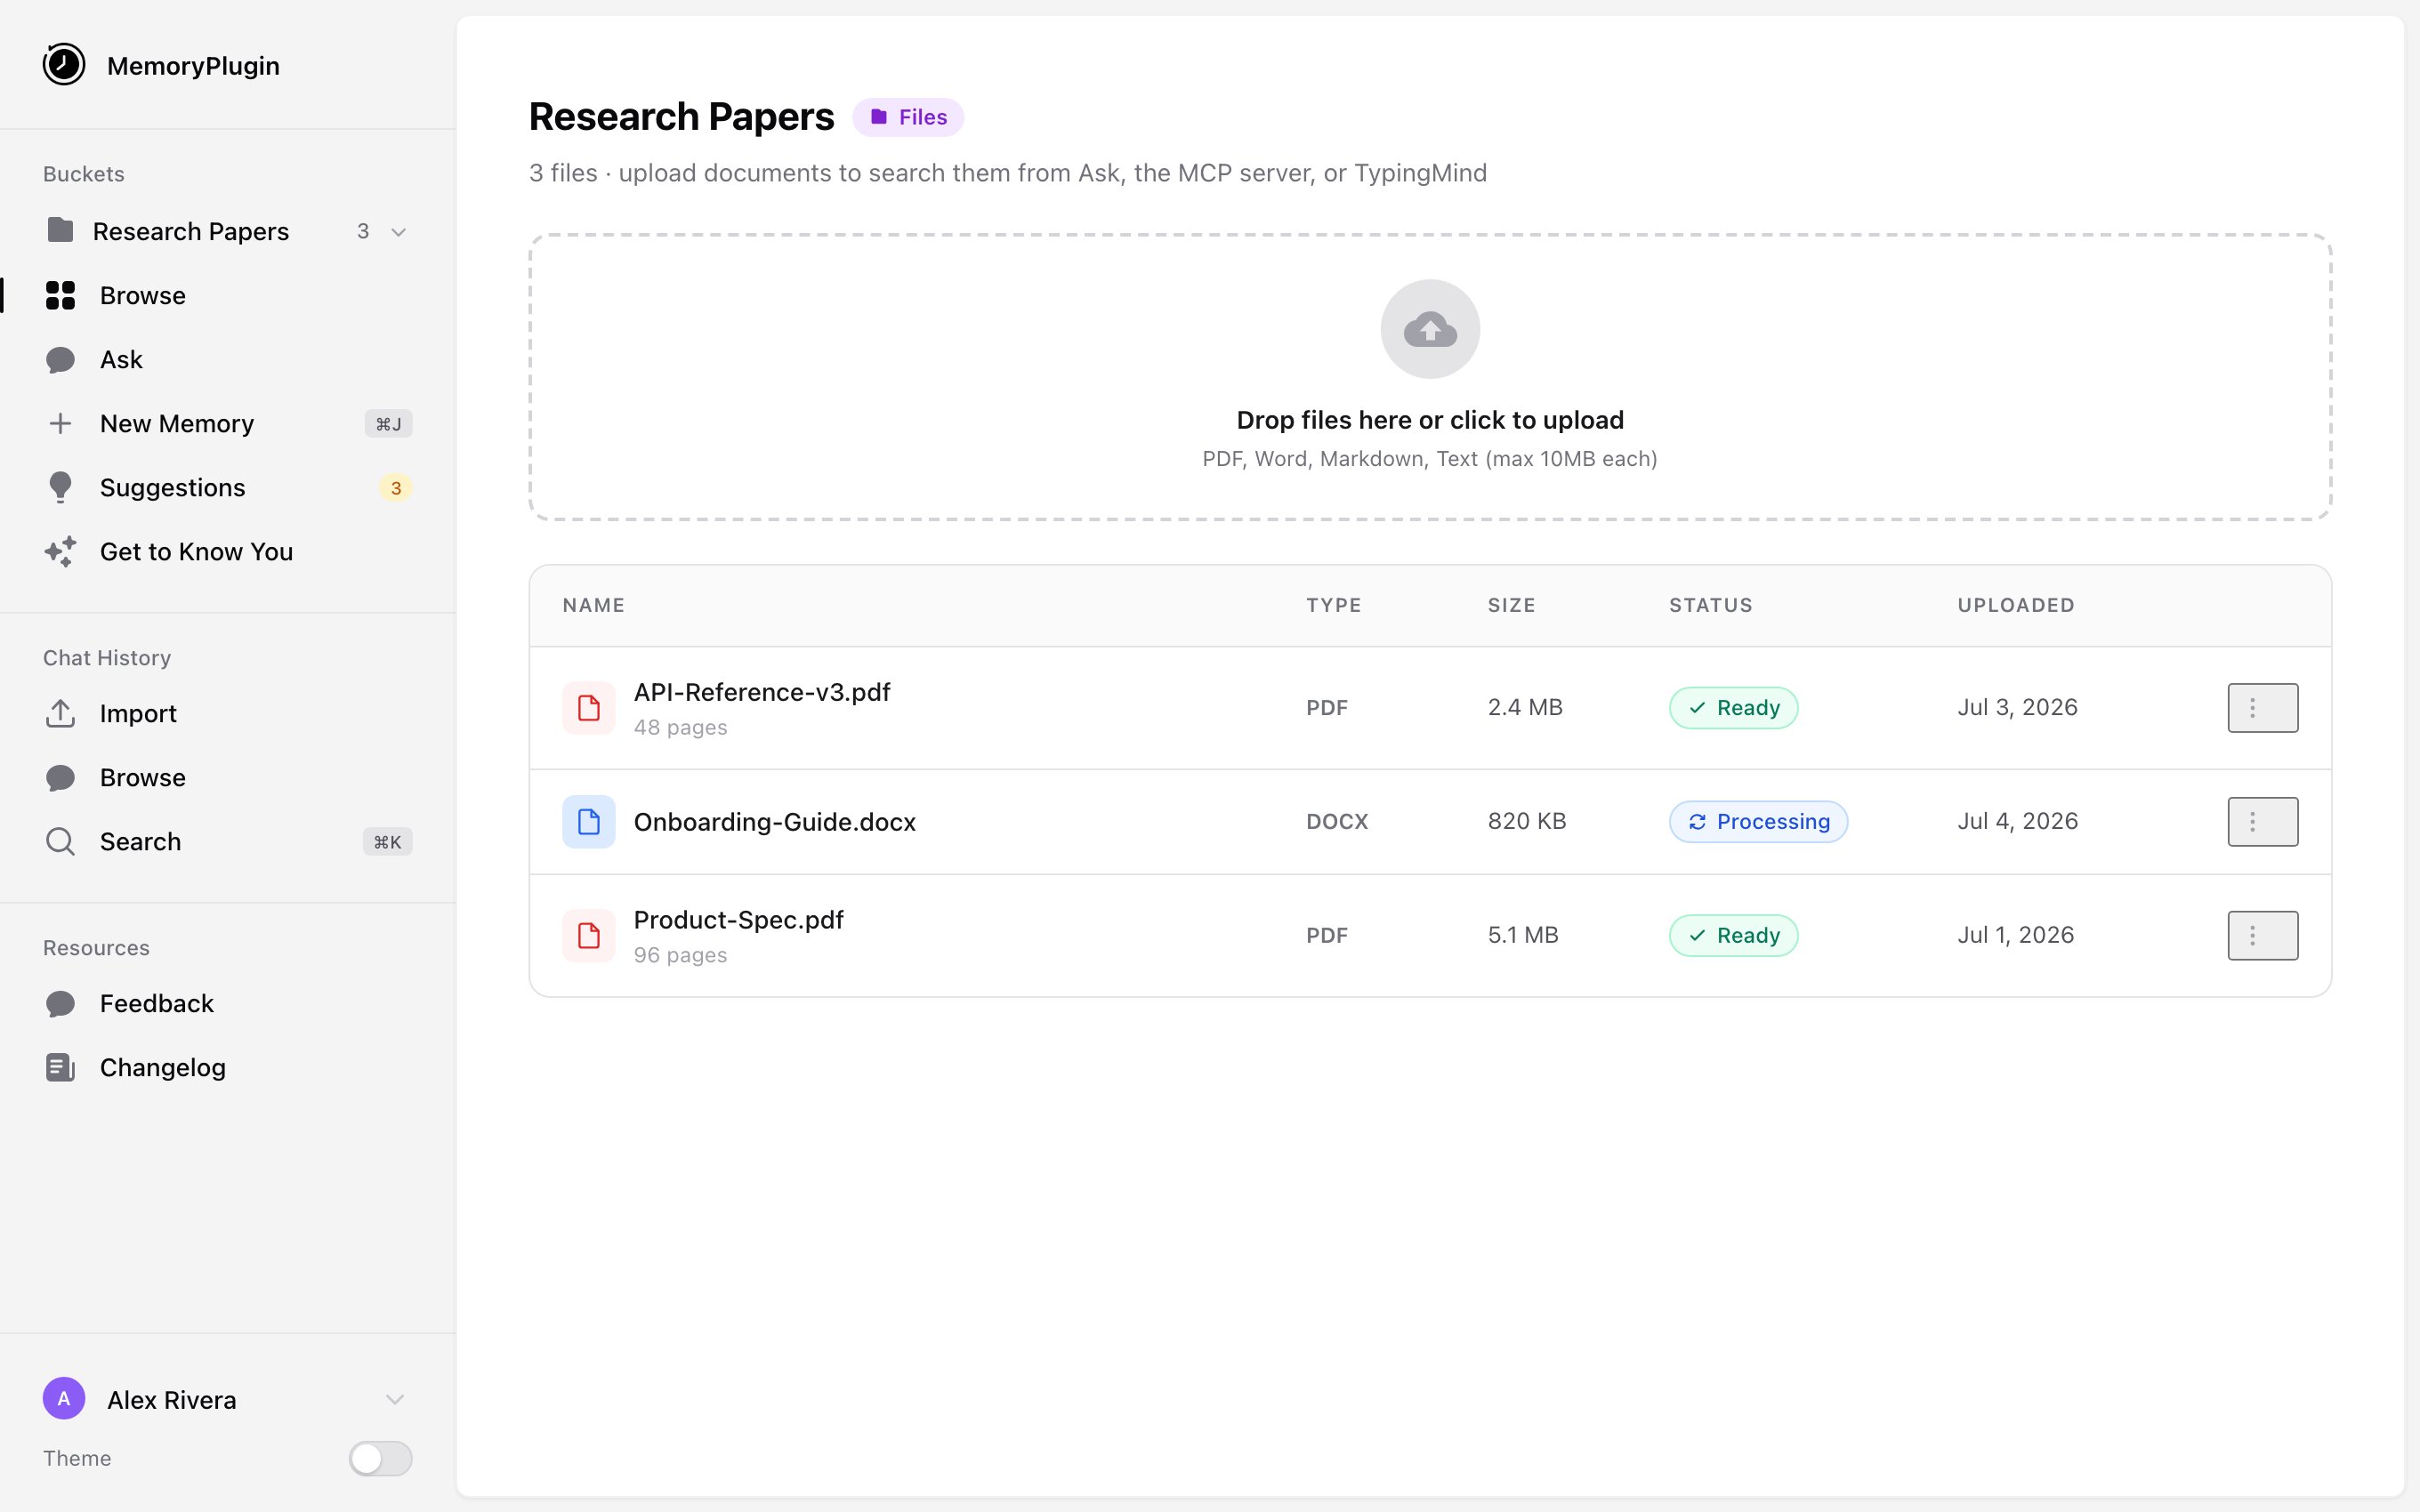Click the Ready status on API-Reference-v3.pdf
Image resolution: width=2420 pixels, height=1512 pixels.
click(x=1733, y=708)
